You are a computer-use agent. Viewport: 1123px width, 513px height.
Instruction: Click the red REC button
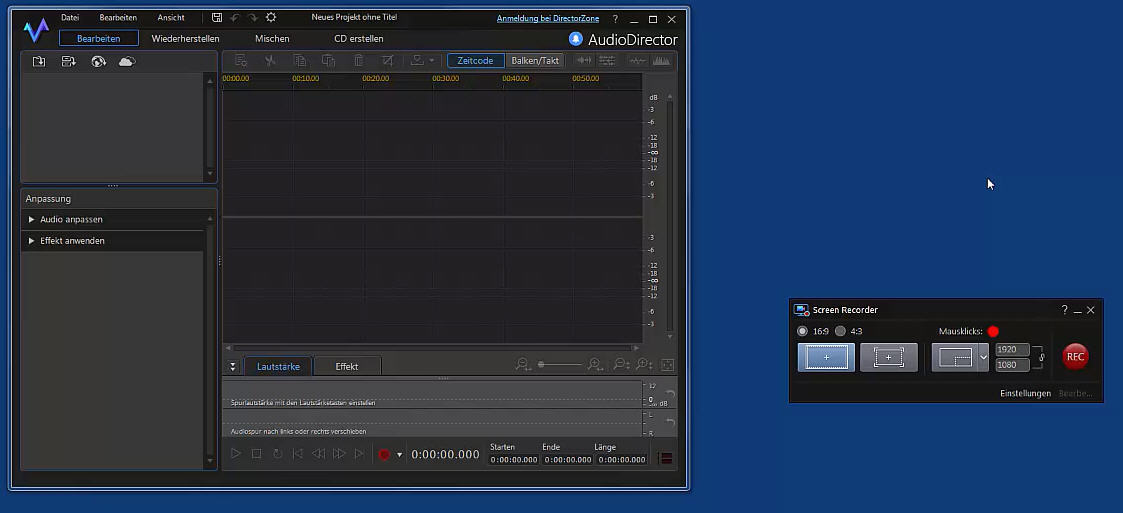pyautogui.click(x=1075, y=356)
